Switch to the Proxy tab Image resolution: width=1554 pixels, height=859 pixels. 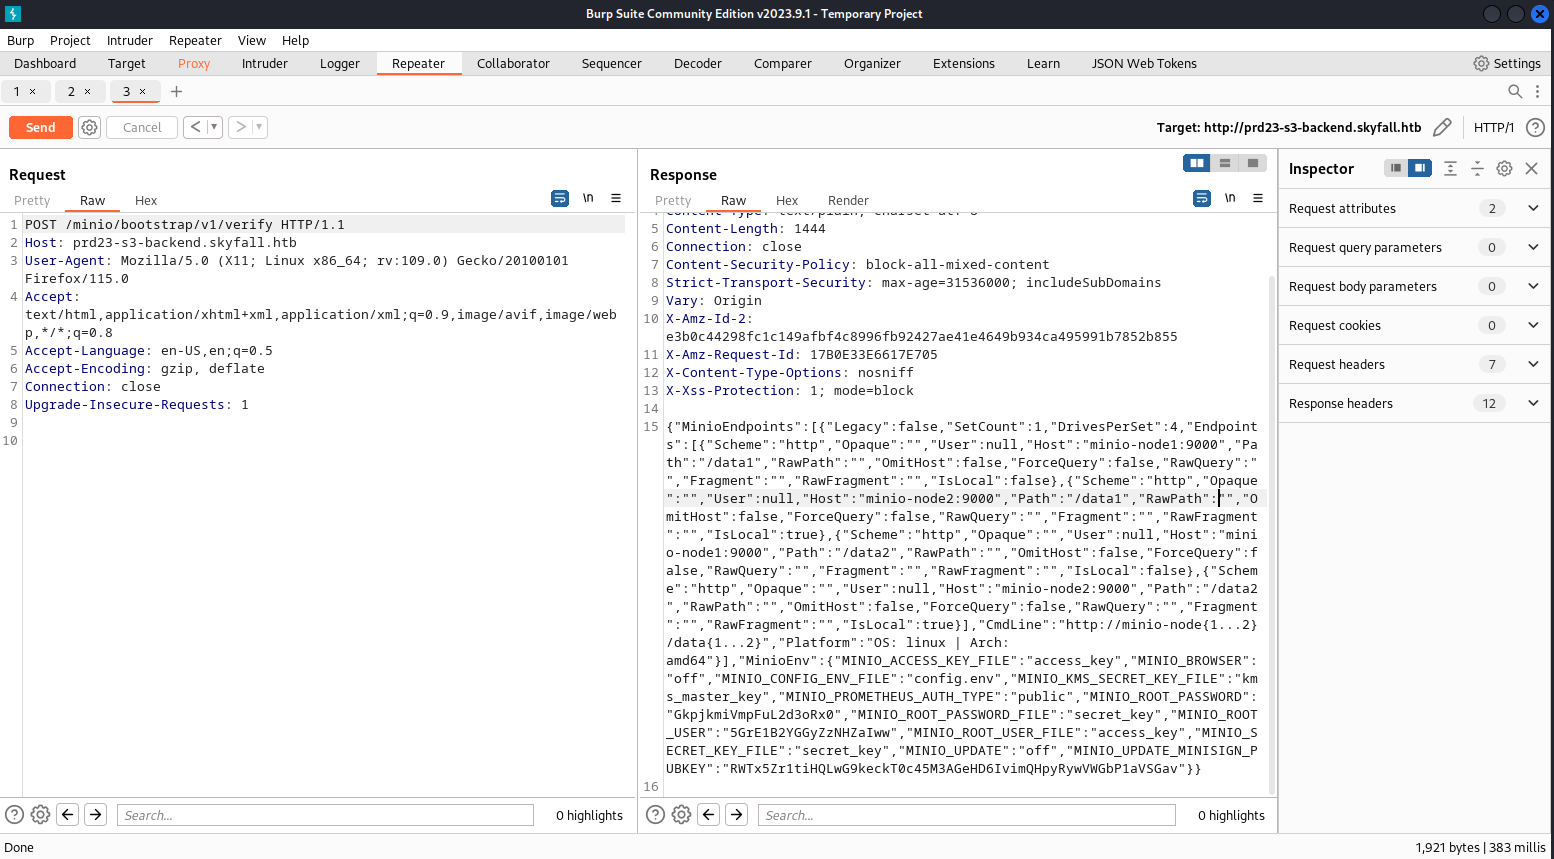point(194,63)
